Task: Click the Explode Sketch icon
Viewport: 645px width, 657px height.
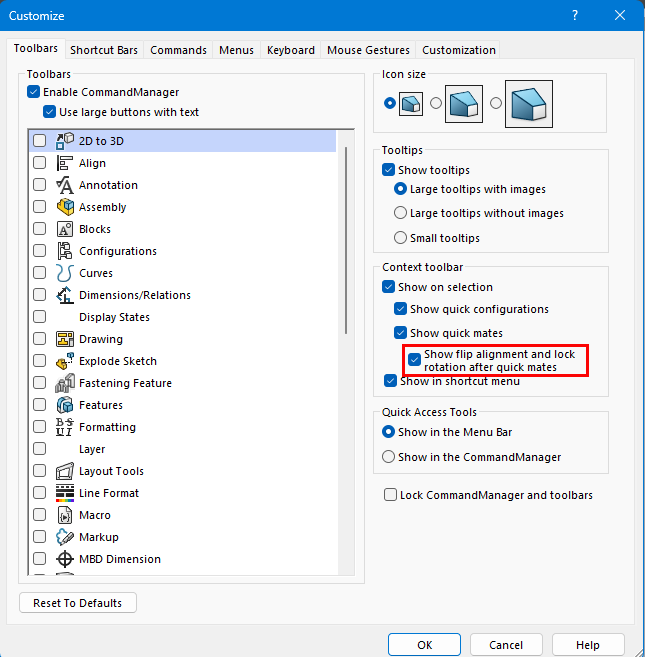Action: 65,361
